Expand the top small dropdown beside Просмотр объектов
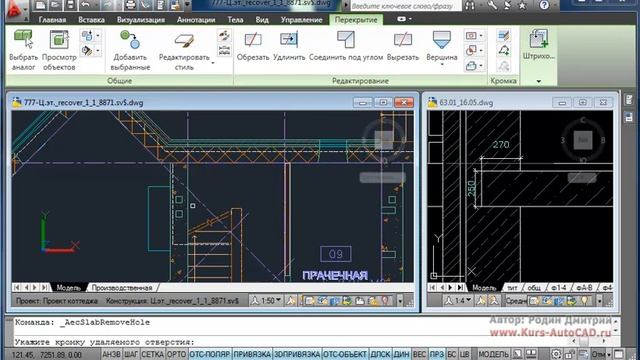640x360 pixels. point(98,36)
